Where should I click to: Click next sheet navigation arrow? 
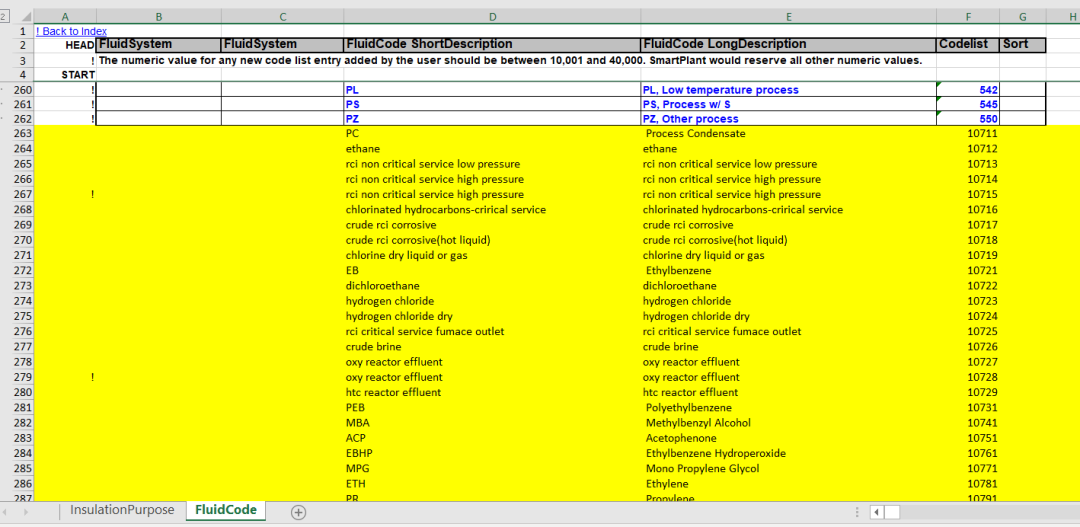27,512
